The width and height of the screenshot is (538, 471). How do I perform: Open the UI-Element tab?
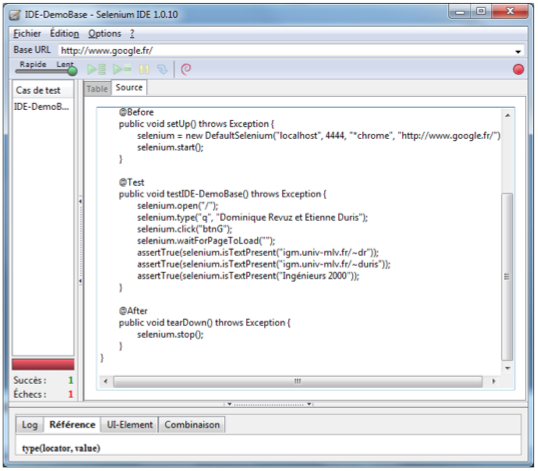129,425
